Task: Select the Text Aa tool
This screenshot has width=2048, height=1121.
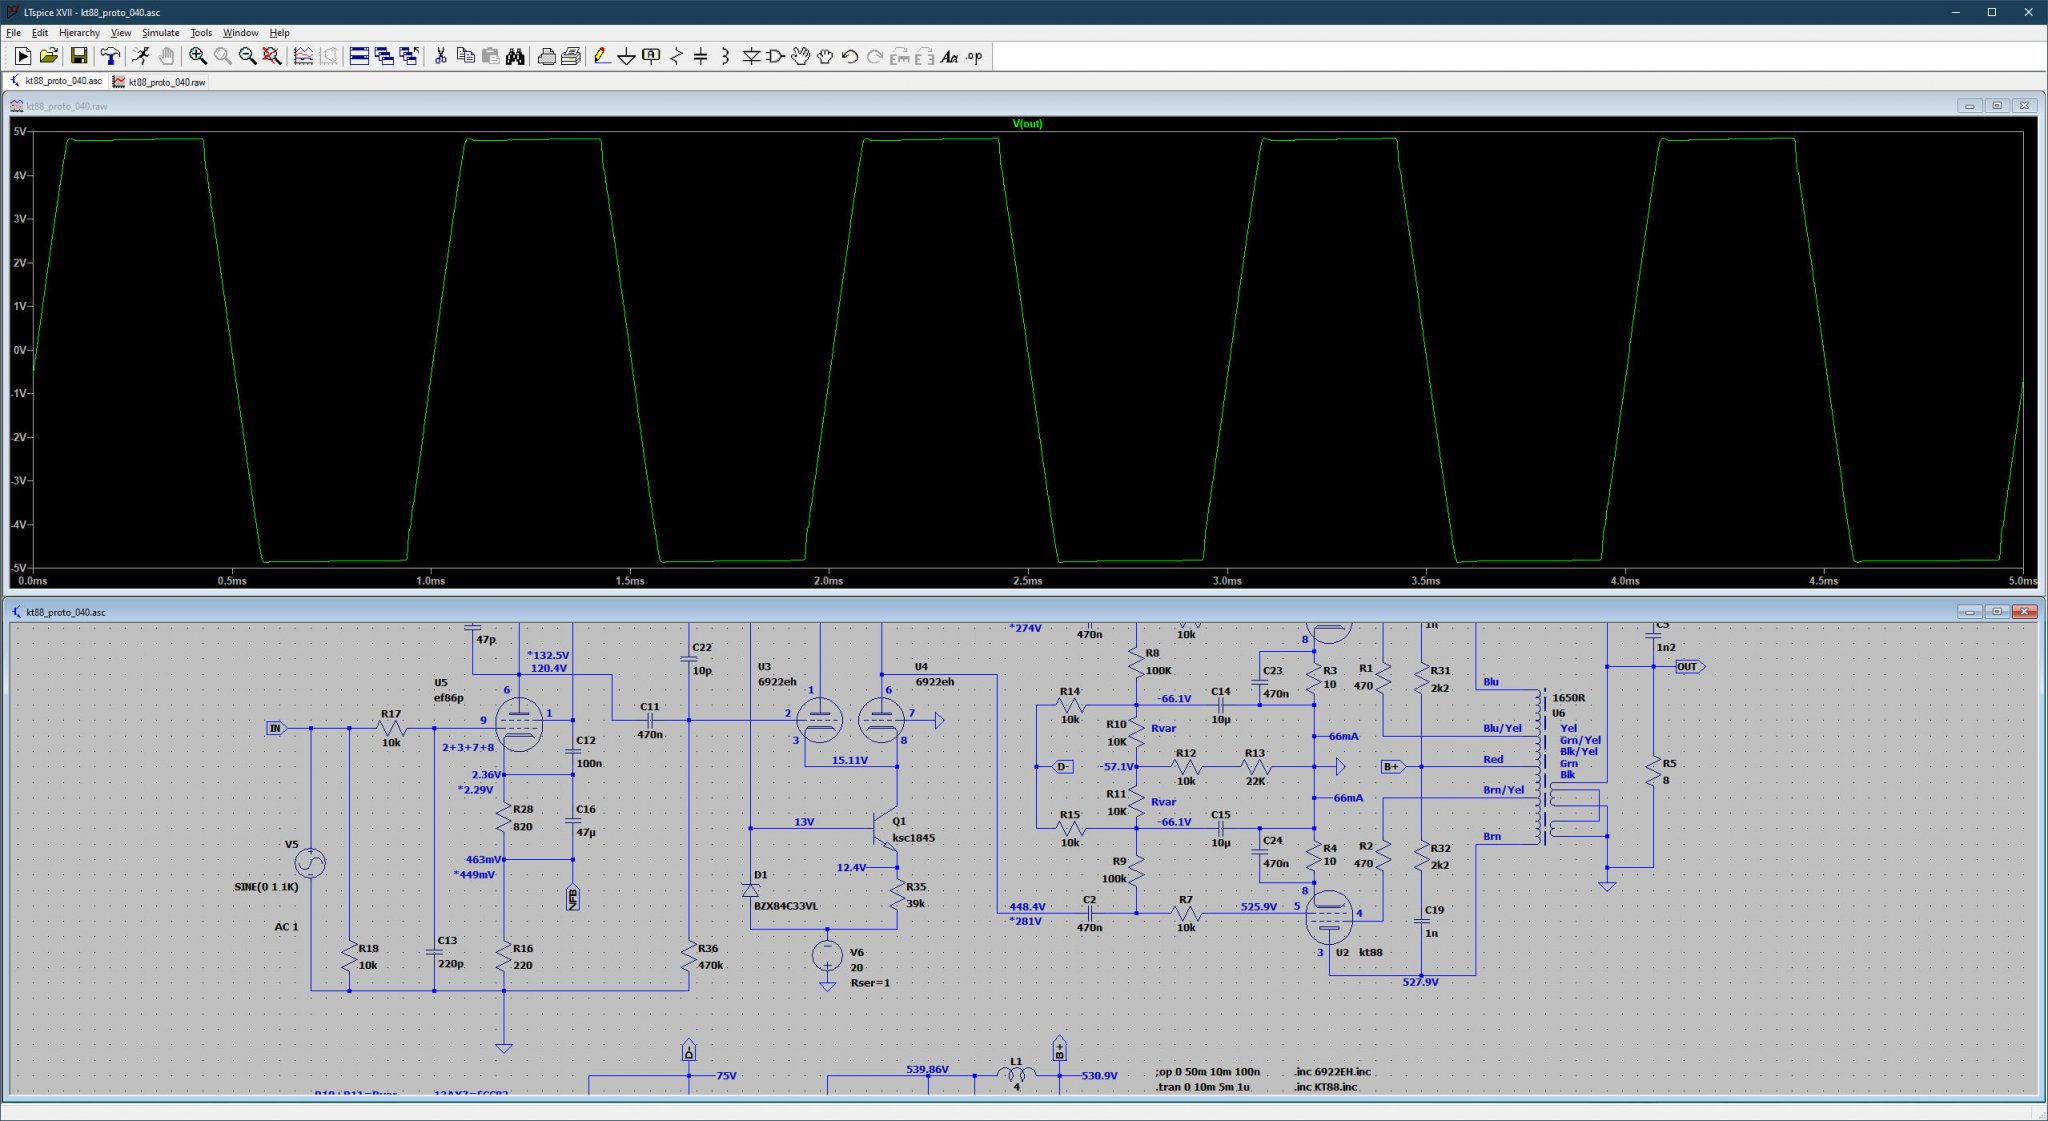Action: (x=949, y=56)
